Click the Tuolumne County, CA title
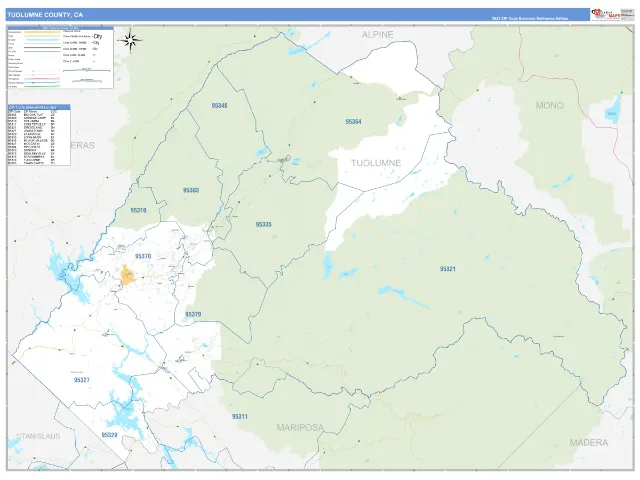This screenshot has height=480, width=640. point(45,15)
